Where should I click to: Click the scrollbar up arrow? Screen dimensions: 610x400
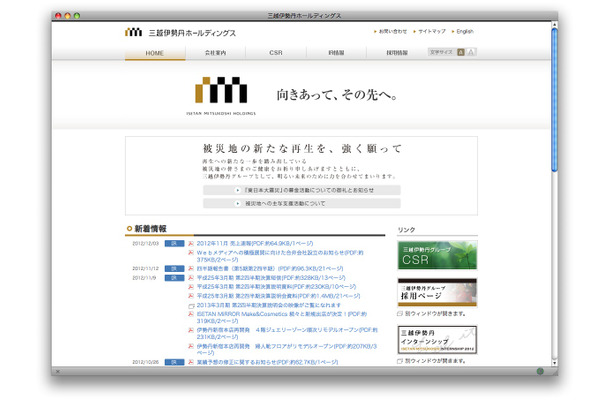(x=554, y=25)
